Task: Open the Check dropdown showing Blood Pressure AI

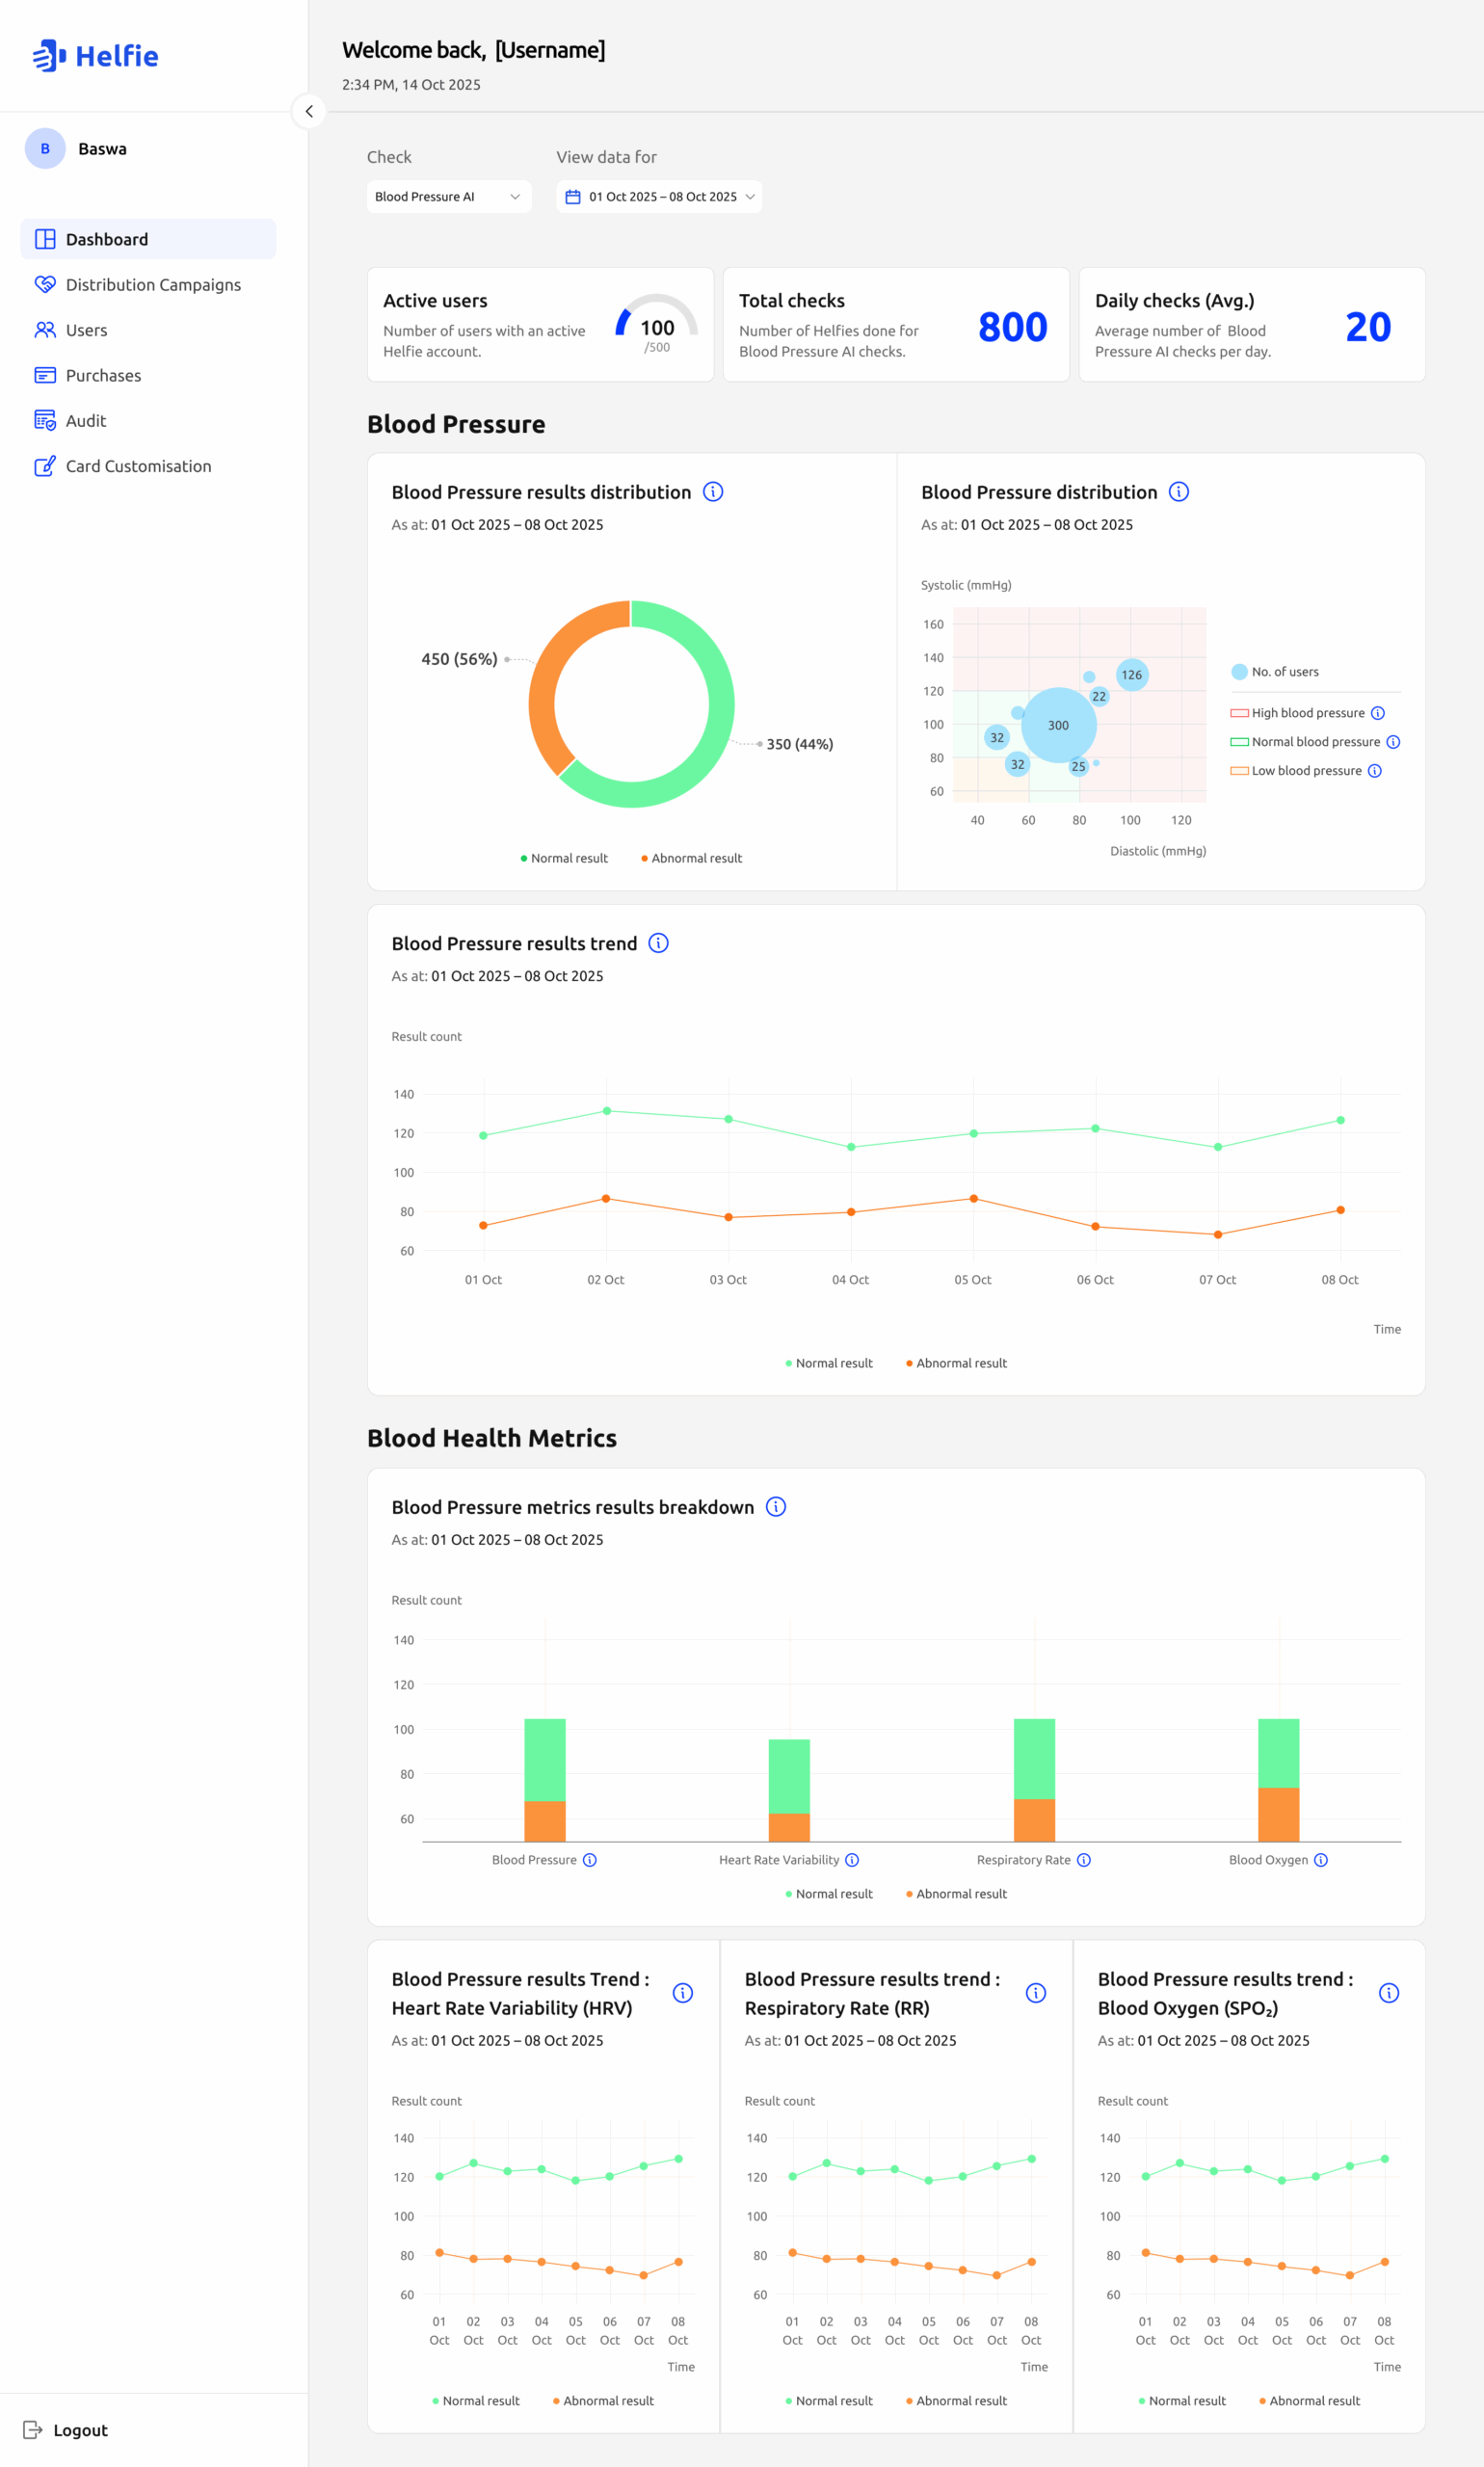Action: [448, 197]
